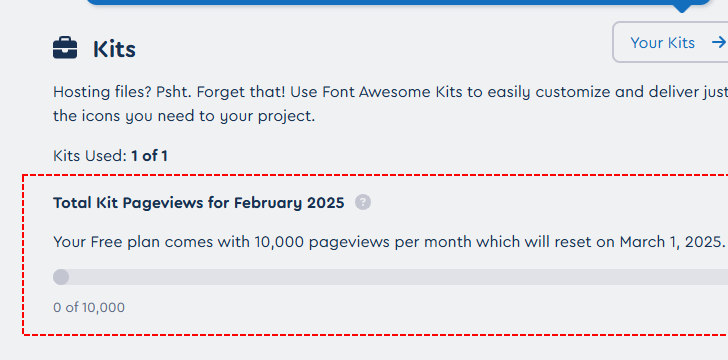
Task: Click the arrow inside Your Kits button
Action: click(x=719, y=42)
